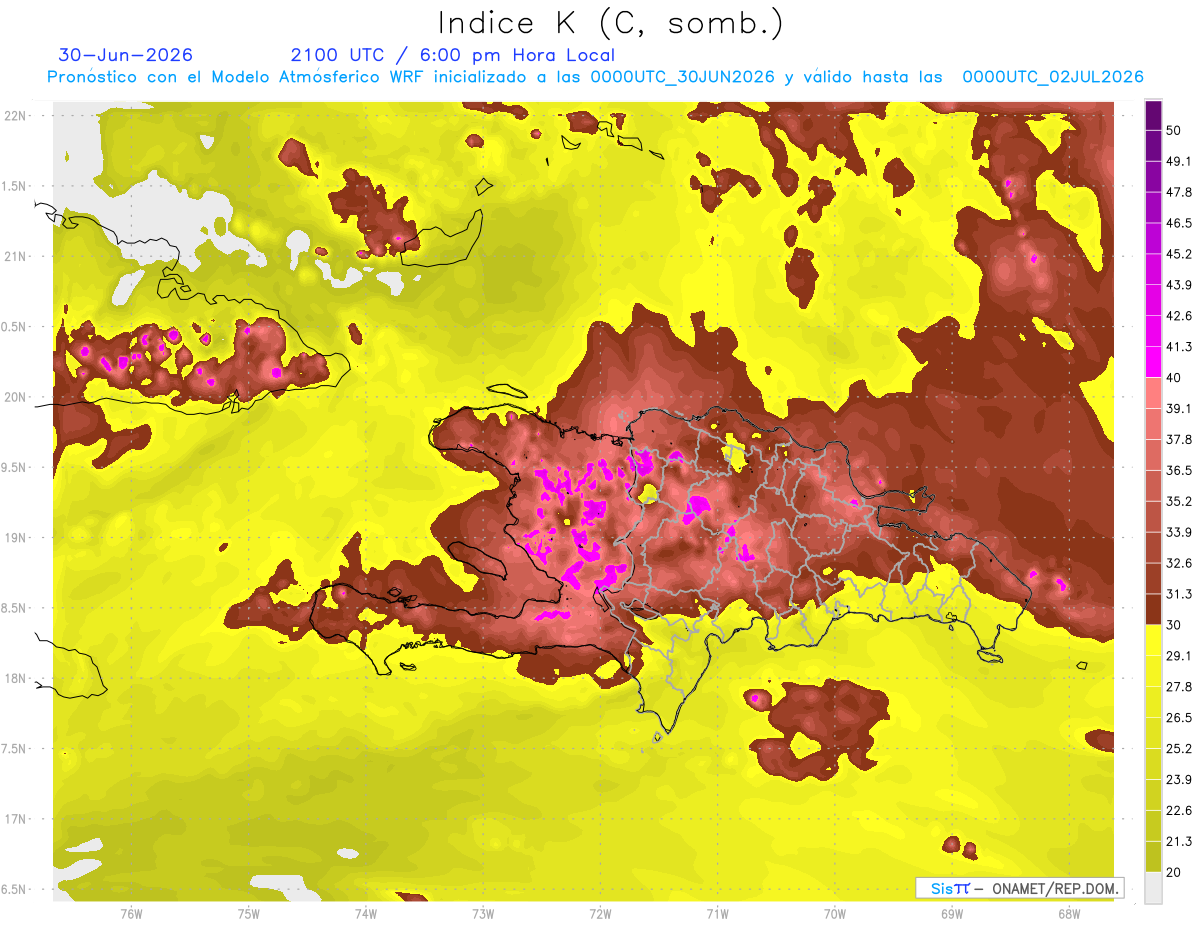Click the "72W" longitude label
The image size is (1200, 927).
600,913
